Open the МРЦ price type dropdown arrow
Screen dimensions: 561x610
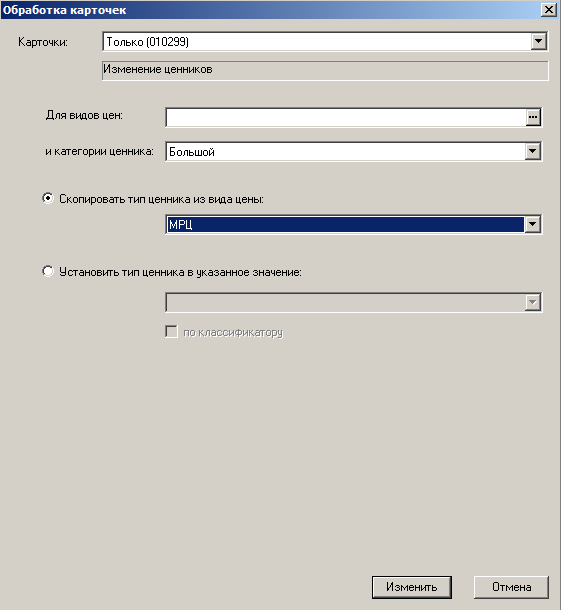point(533,224)
